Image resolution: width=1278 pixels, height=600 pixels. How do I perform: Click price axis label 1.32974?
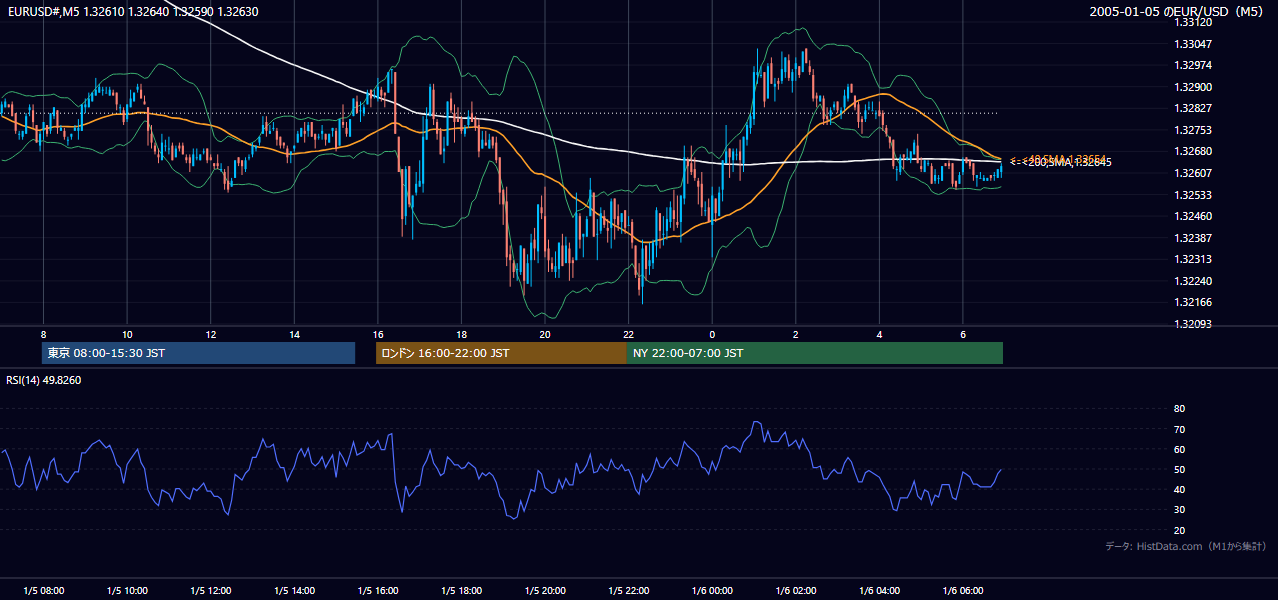(x=1193, y=65)
